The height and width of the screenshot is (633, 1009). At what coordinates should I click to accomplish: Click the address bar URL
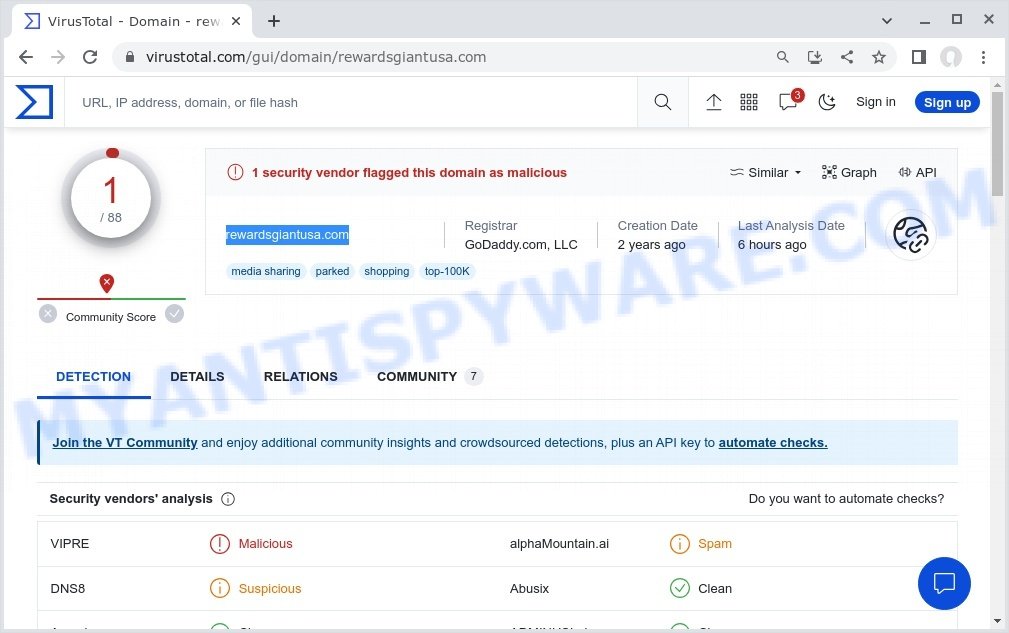[x=315, y=57]
